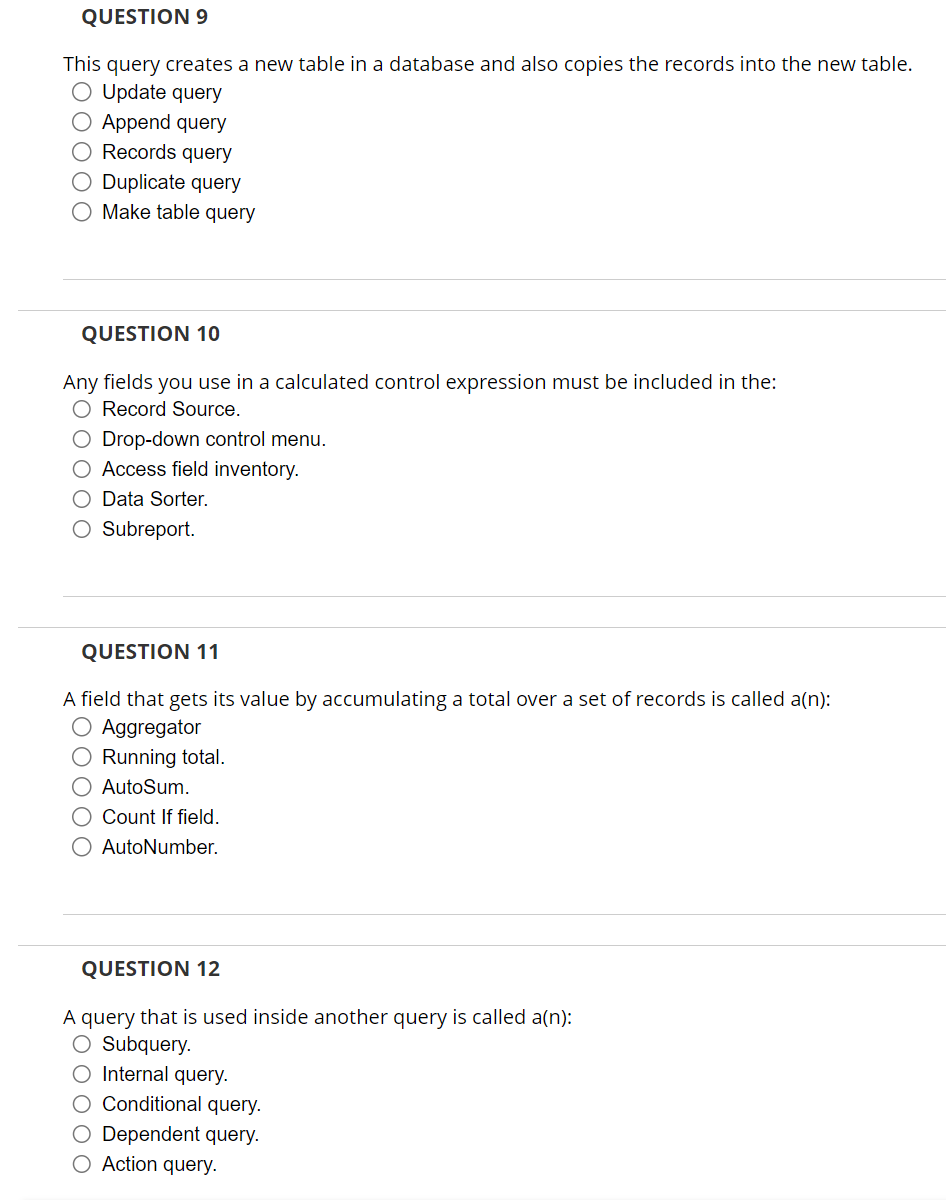Image resolution: width=946 pixels, height=1200 pixels.
Task: Select the Append query option
Action: pos(81,121)
